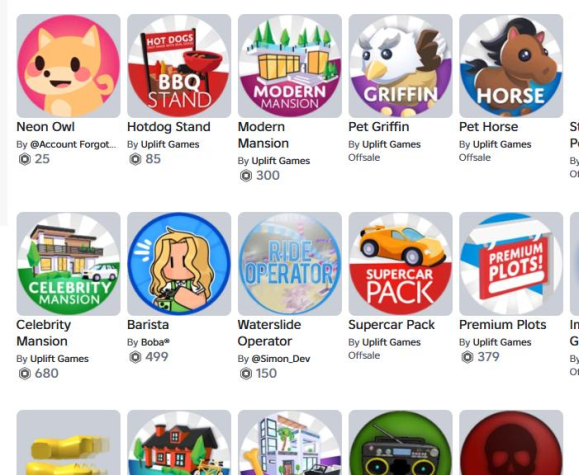
Task: Follow the Pet Griffin title link
Action: 379,127
